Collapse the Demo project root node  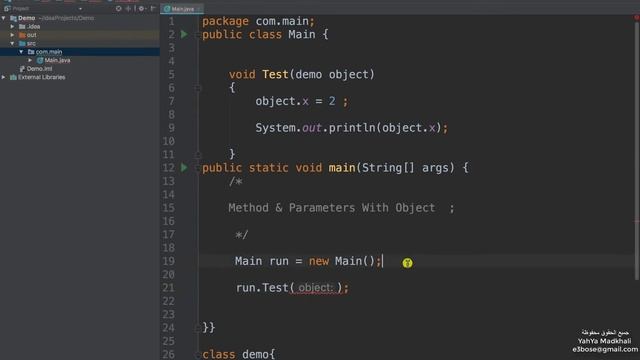pyautogui.click(x=4, y=18)
